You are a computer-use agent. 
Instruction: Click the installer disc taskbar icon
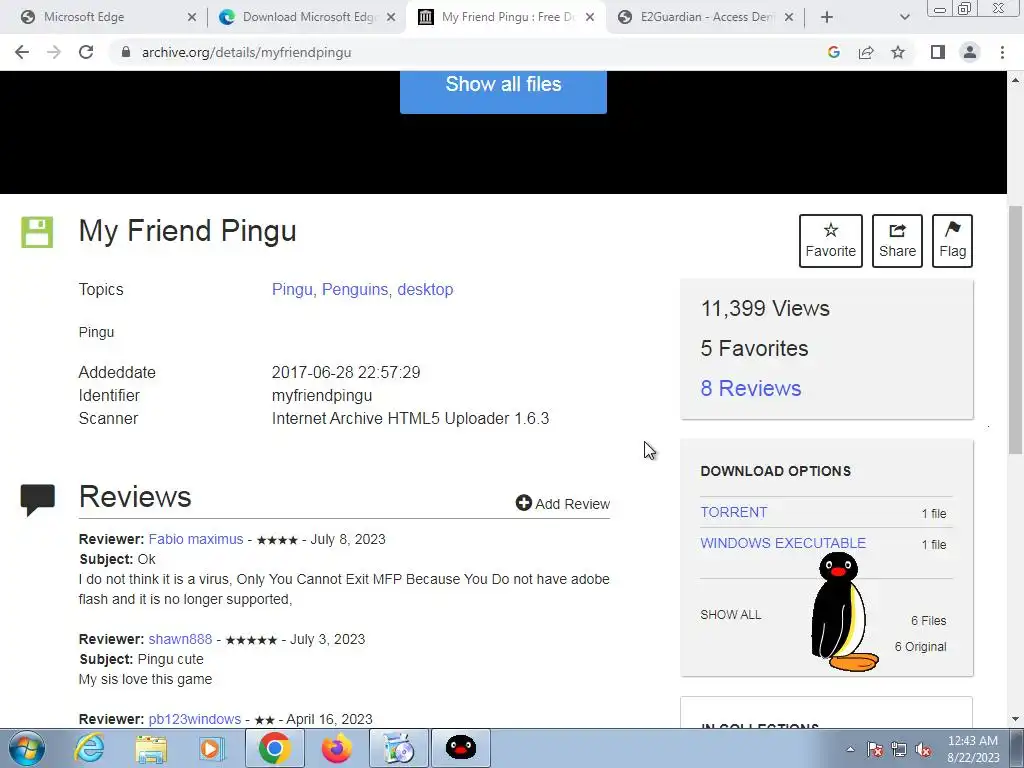[x=399, y=748]
